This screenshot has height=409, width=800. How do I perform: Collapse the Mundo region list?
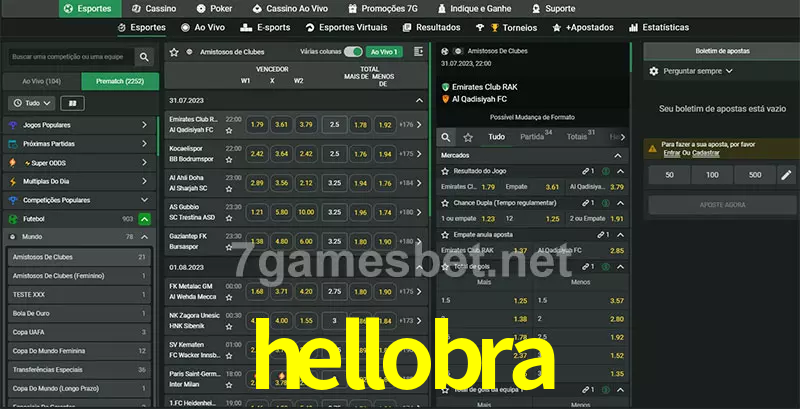144,237
